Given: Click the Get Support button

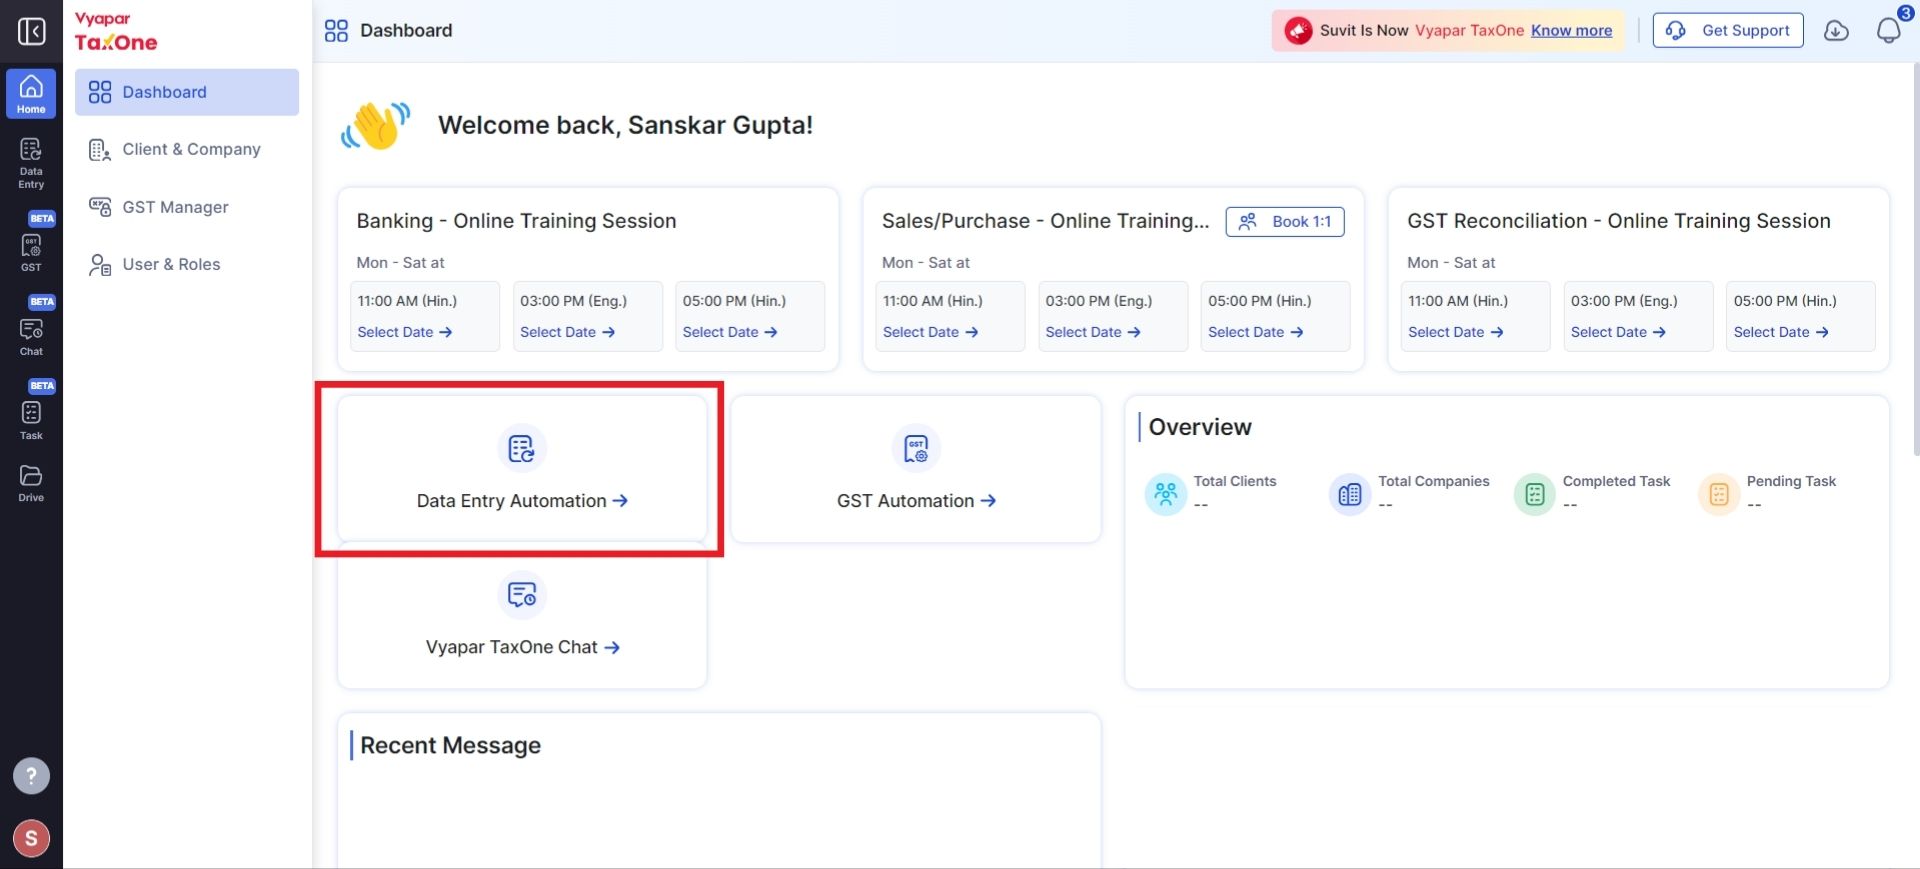Looking at the screenshot, I should tap(1728, 30).
